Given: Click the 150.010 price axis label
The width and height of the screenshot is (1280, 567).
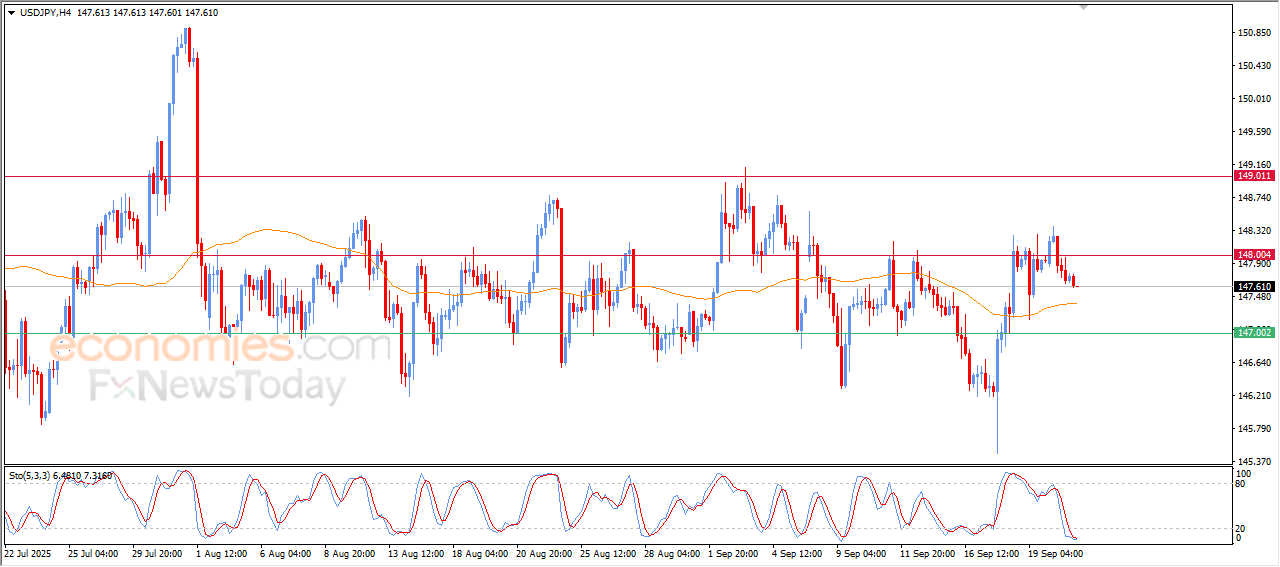Looking at the screenshot, I should pyautogui.click(x=1254, y=99).
